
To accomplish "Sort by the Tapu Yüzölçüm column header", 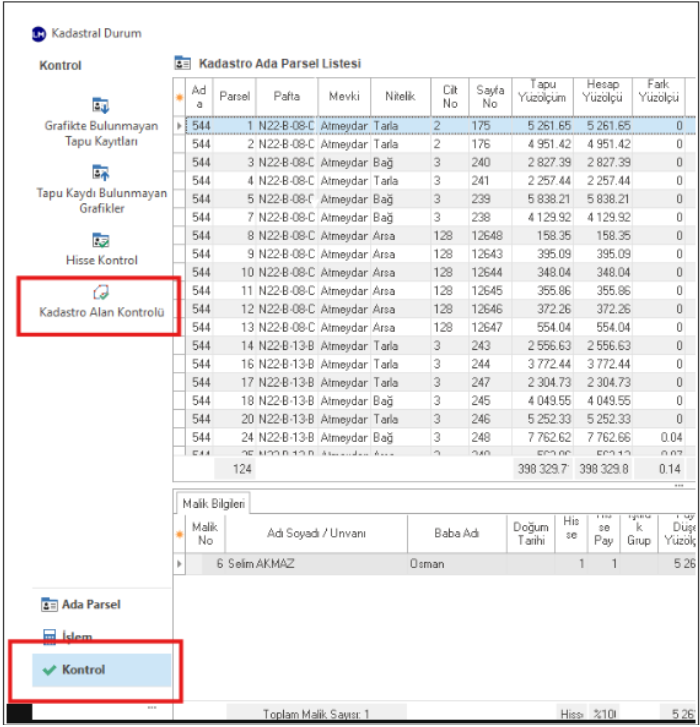I will tap(549, 97).
